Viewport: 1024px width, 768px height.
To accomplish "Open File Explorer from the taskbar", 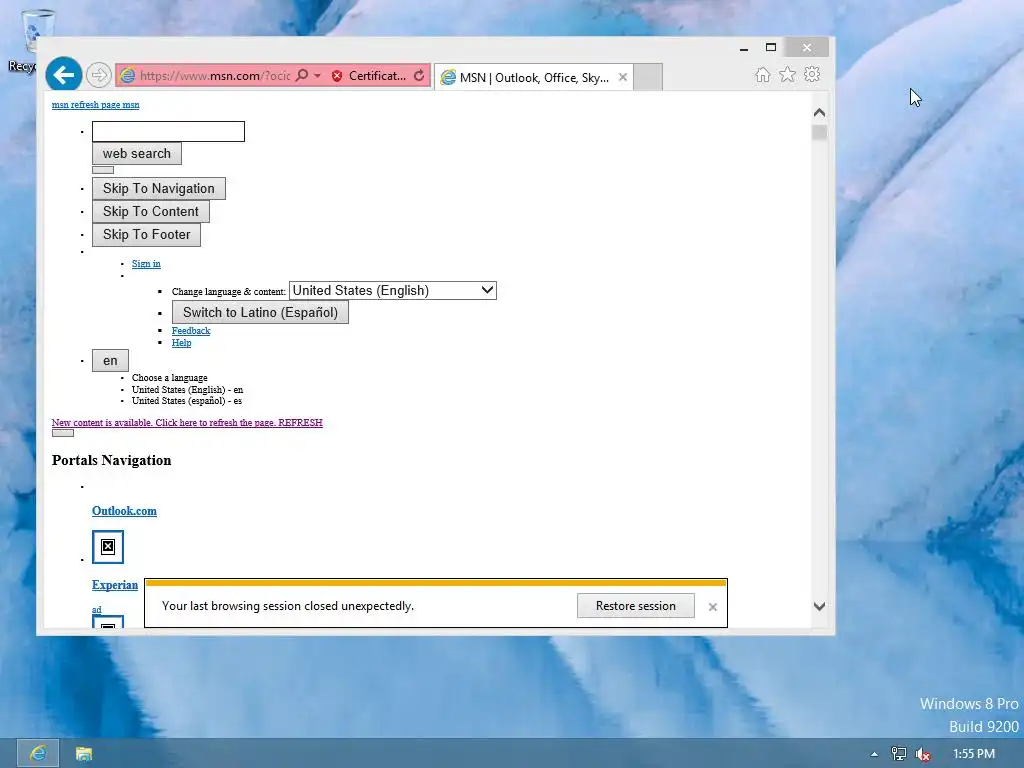I will click(x=84, y=754).
